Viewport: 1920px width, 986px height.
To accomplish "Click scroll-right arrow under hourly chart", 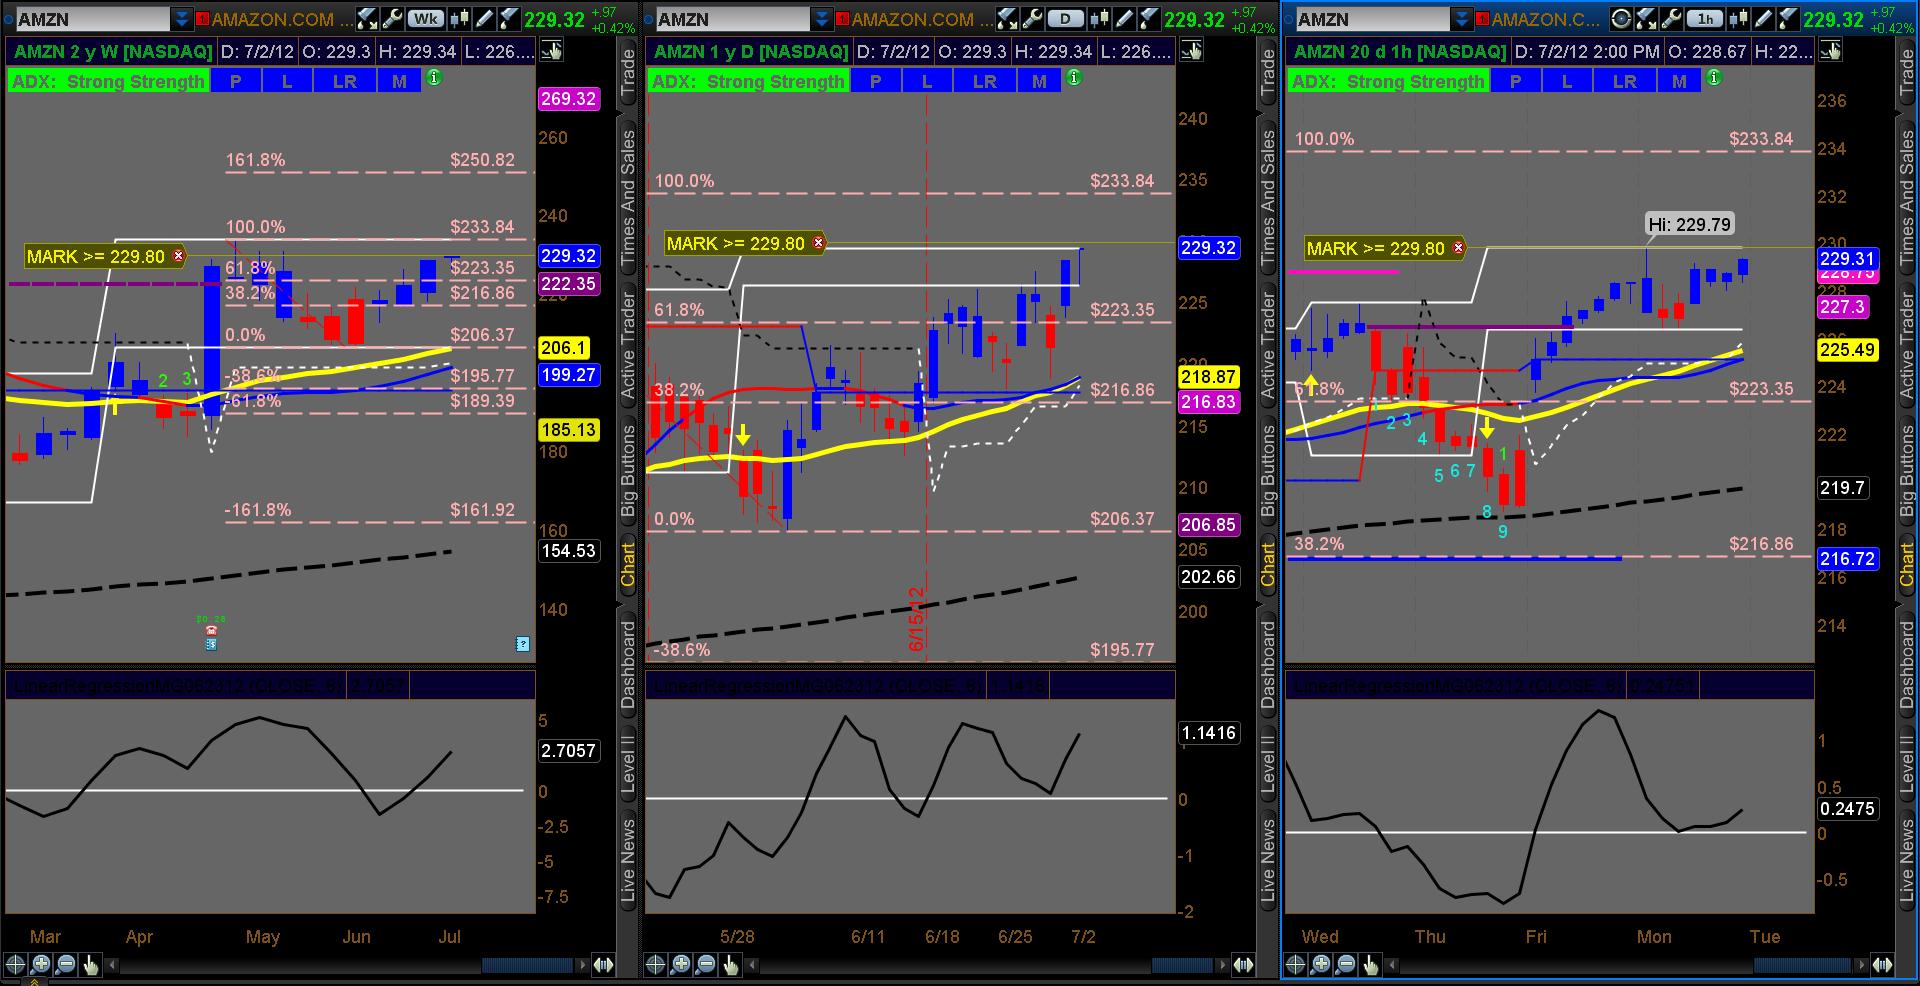I will [1861, 965].
